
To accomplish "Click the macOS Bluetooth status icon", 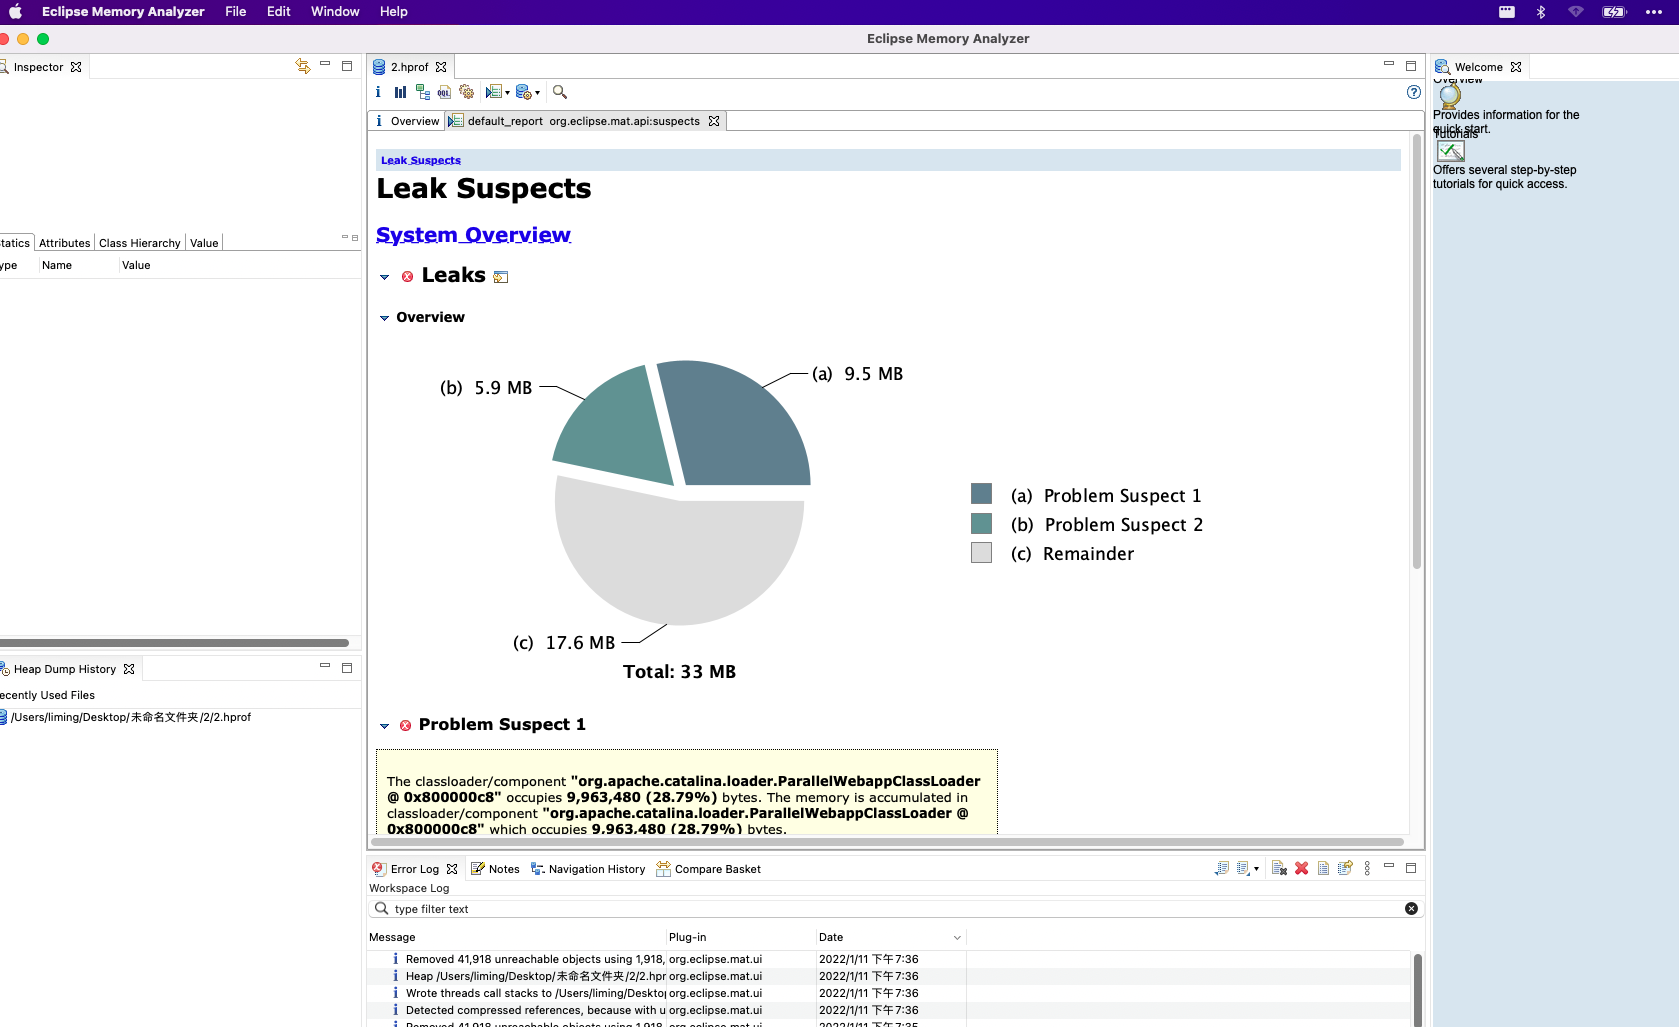I will [1541, 12].
